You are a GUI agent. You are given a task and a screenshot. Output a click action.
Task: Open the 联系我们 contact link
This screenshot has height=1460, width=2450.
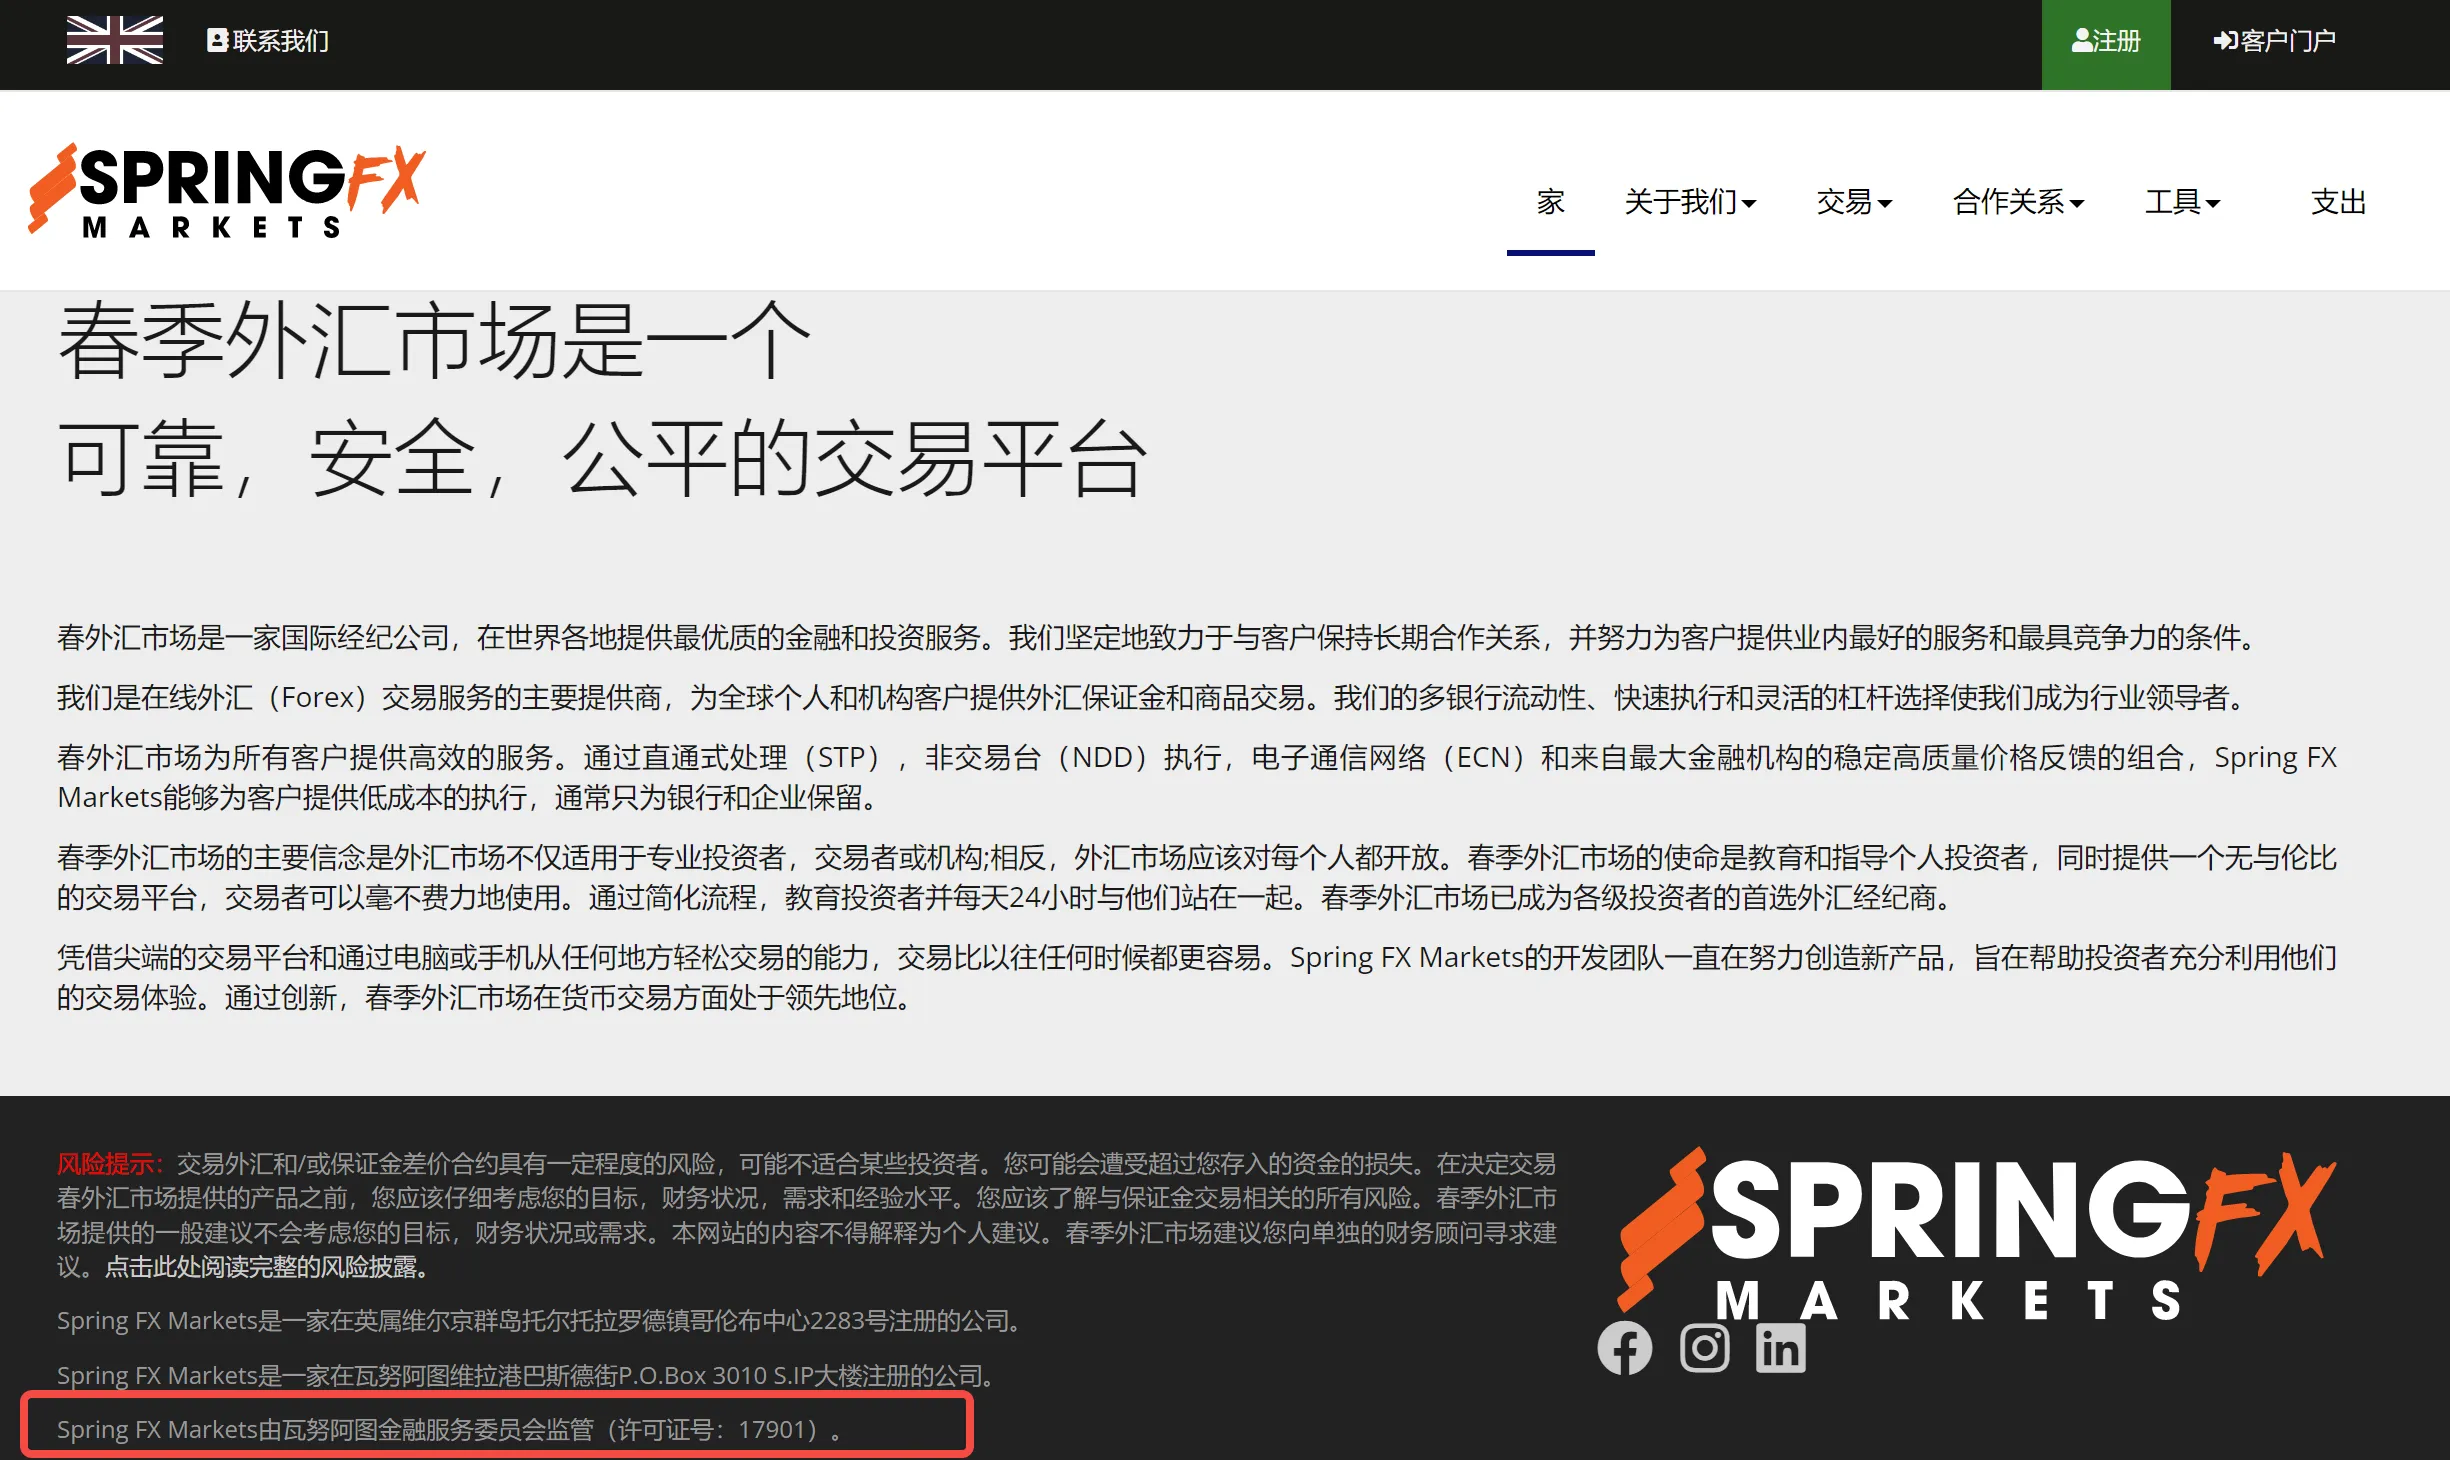(268, 41)
